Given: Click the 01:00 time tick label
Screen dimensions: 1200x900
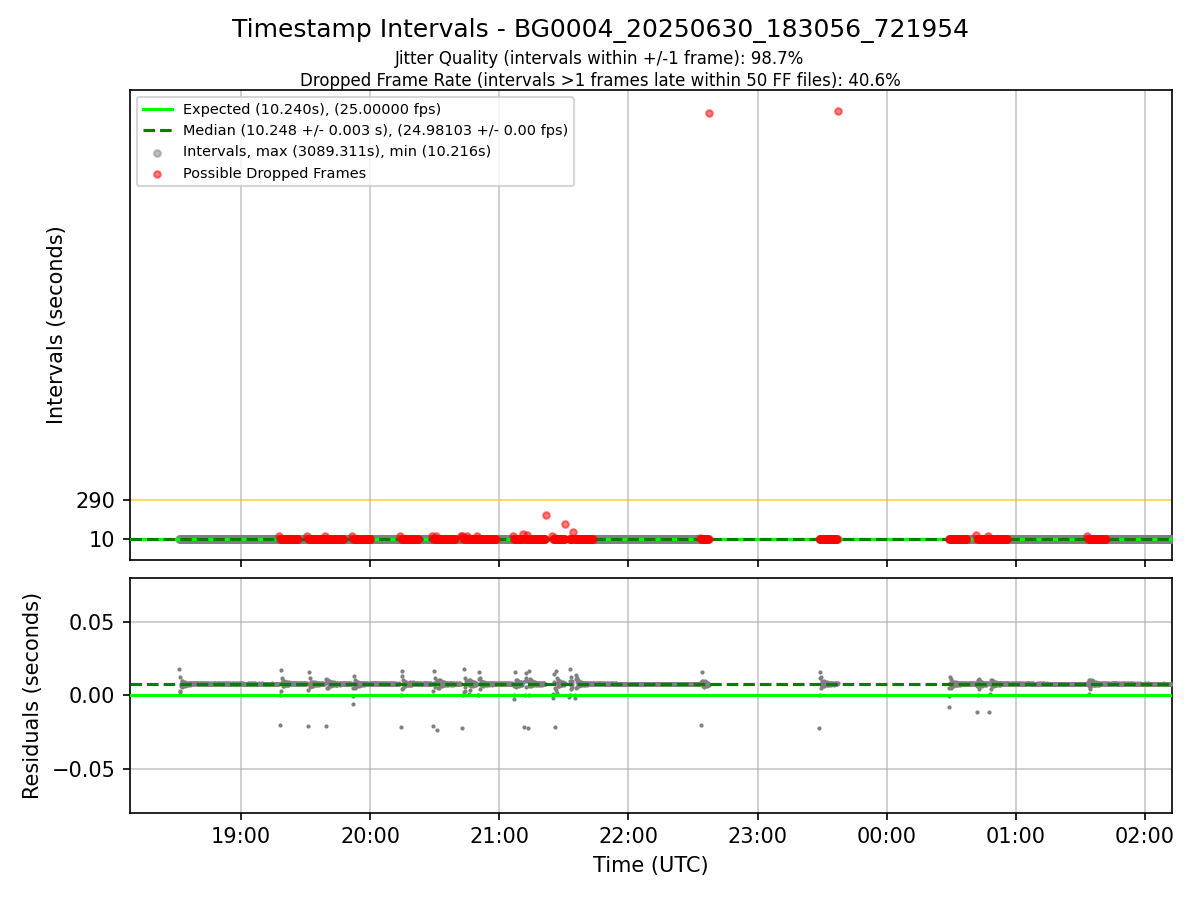Looking at the screenshot, I should (1016, 834).
